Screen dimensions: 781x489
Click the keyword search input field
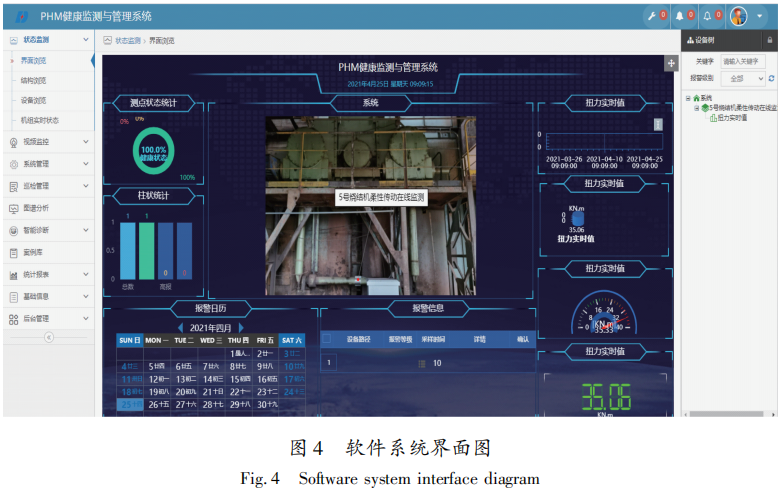pyautogui.click(x=745, y=61)
